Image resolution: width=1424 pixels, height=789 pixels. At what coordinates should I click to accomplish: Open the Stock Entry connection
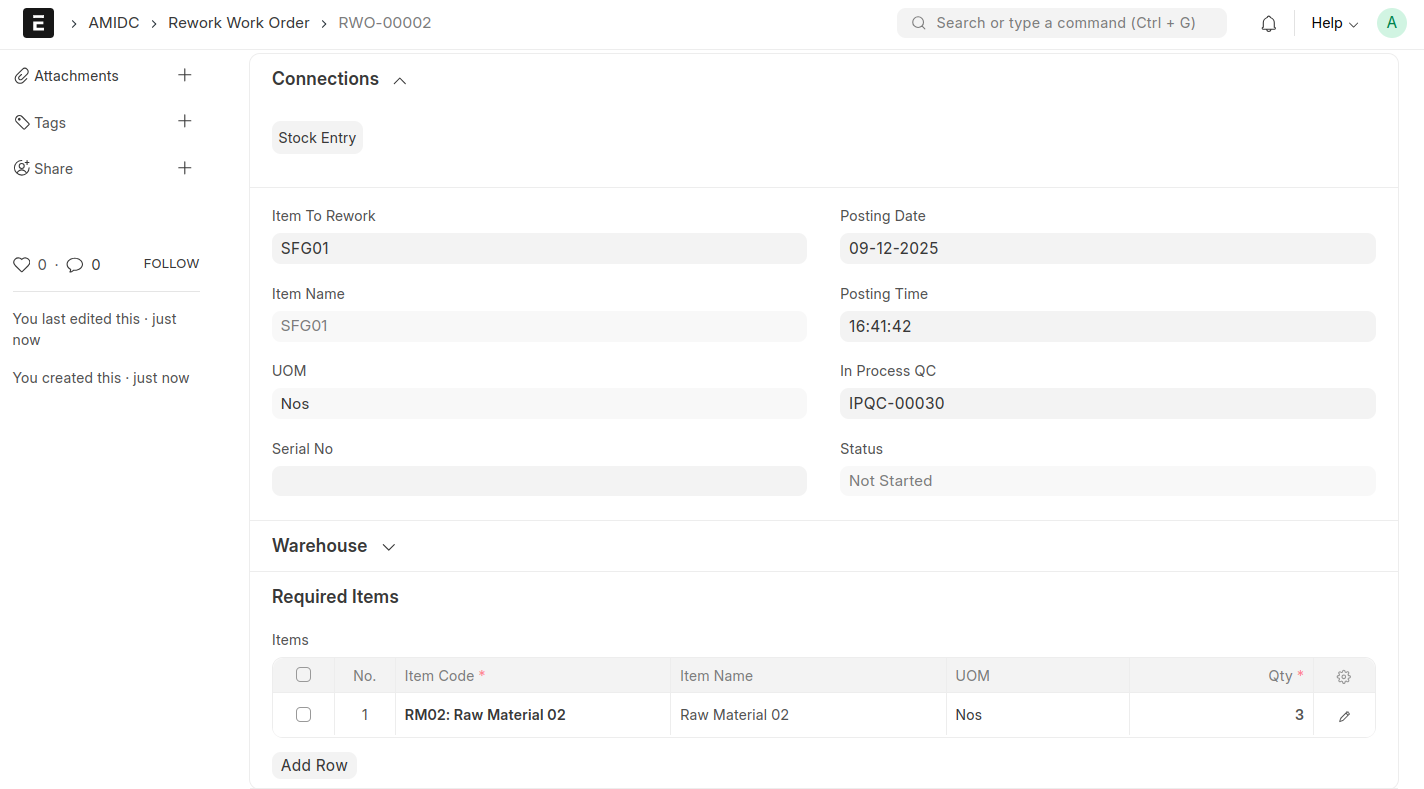(x=317, y=138)
